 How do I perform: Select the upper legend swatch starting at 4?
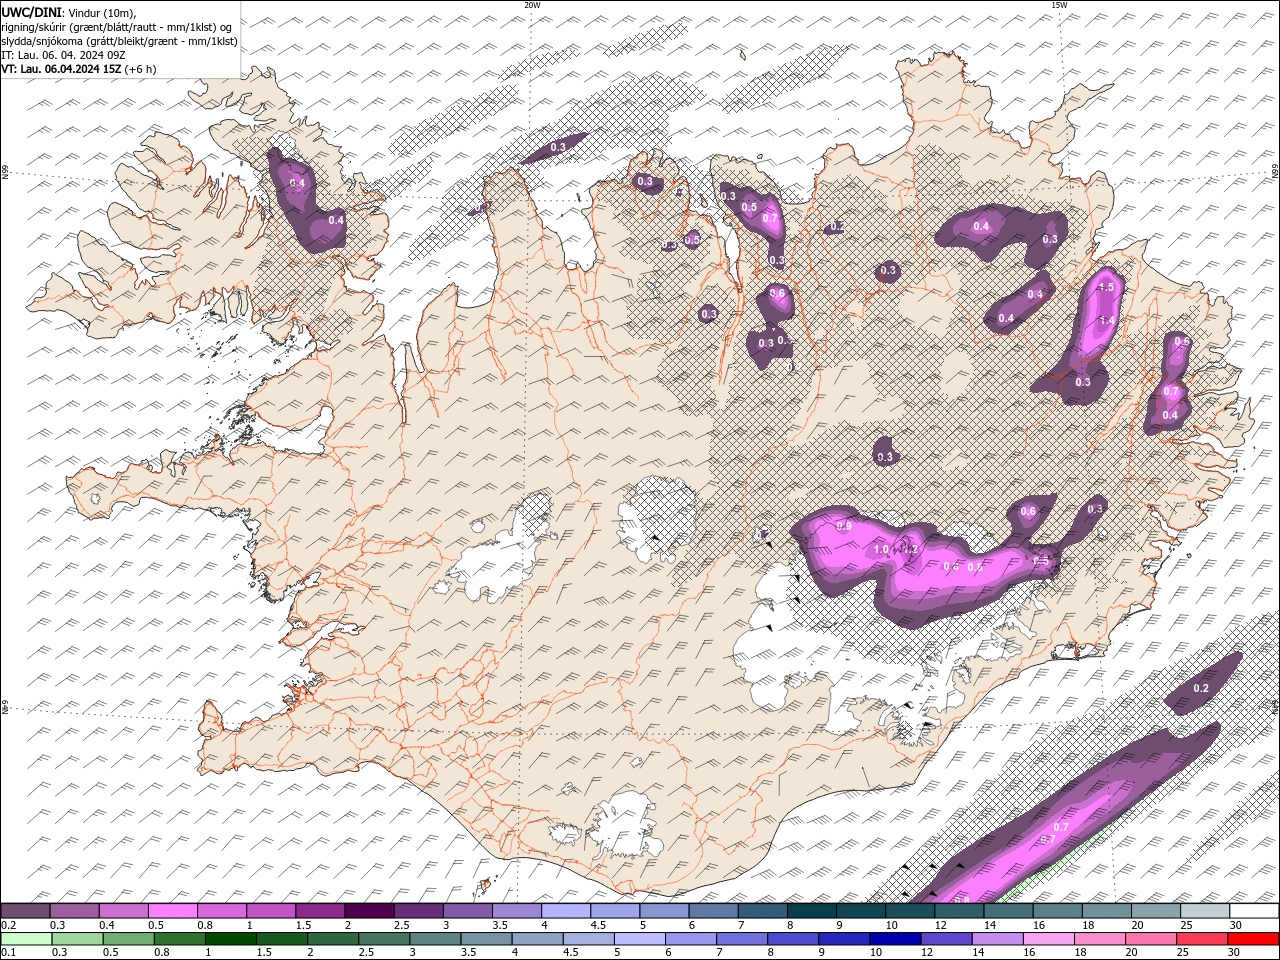(x=566, y=911)
